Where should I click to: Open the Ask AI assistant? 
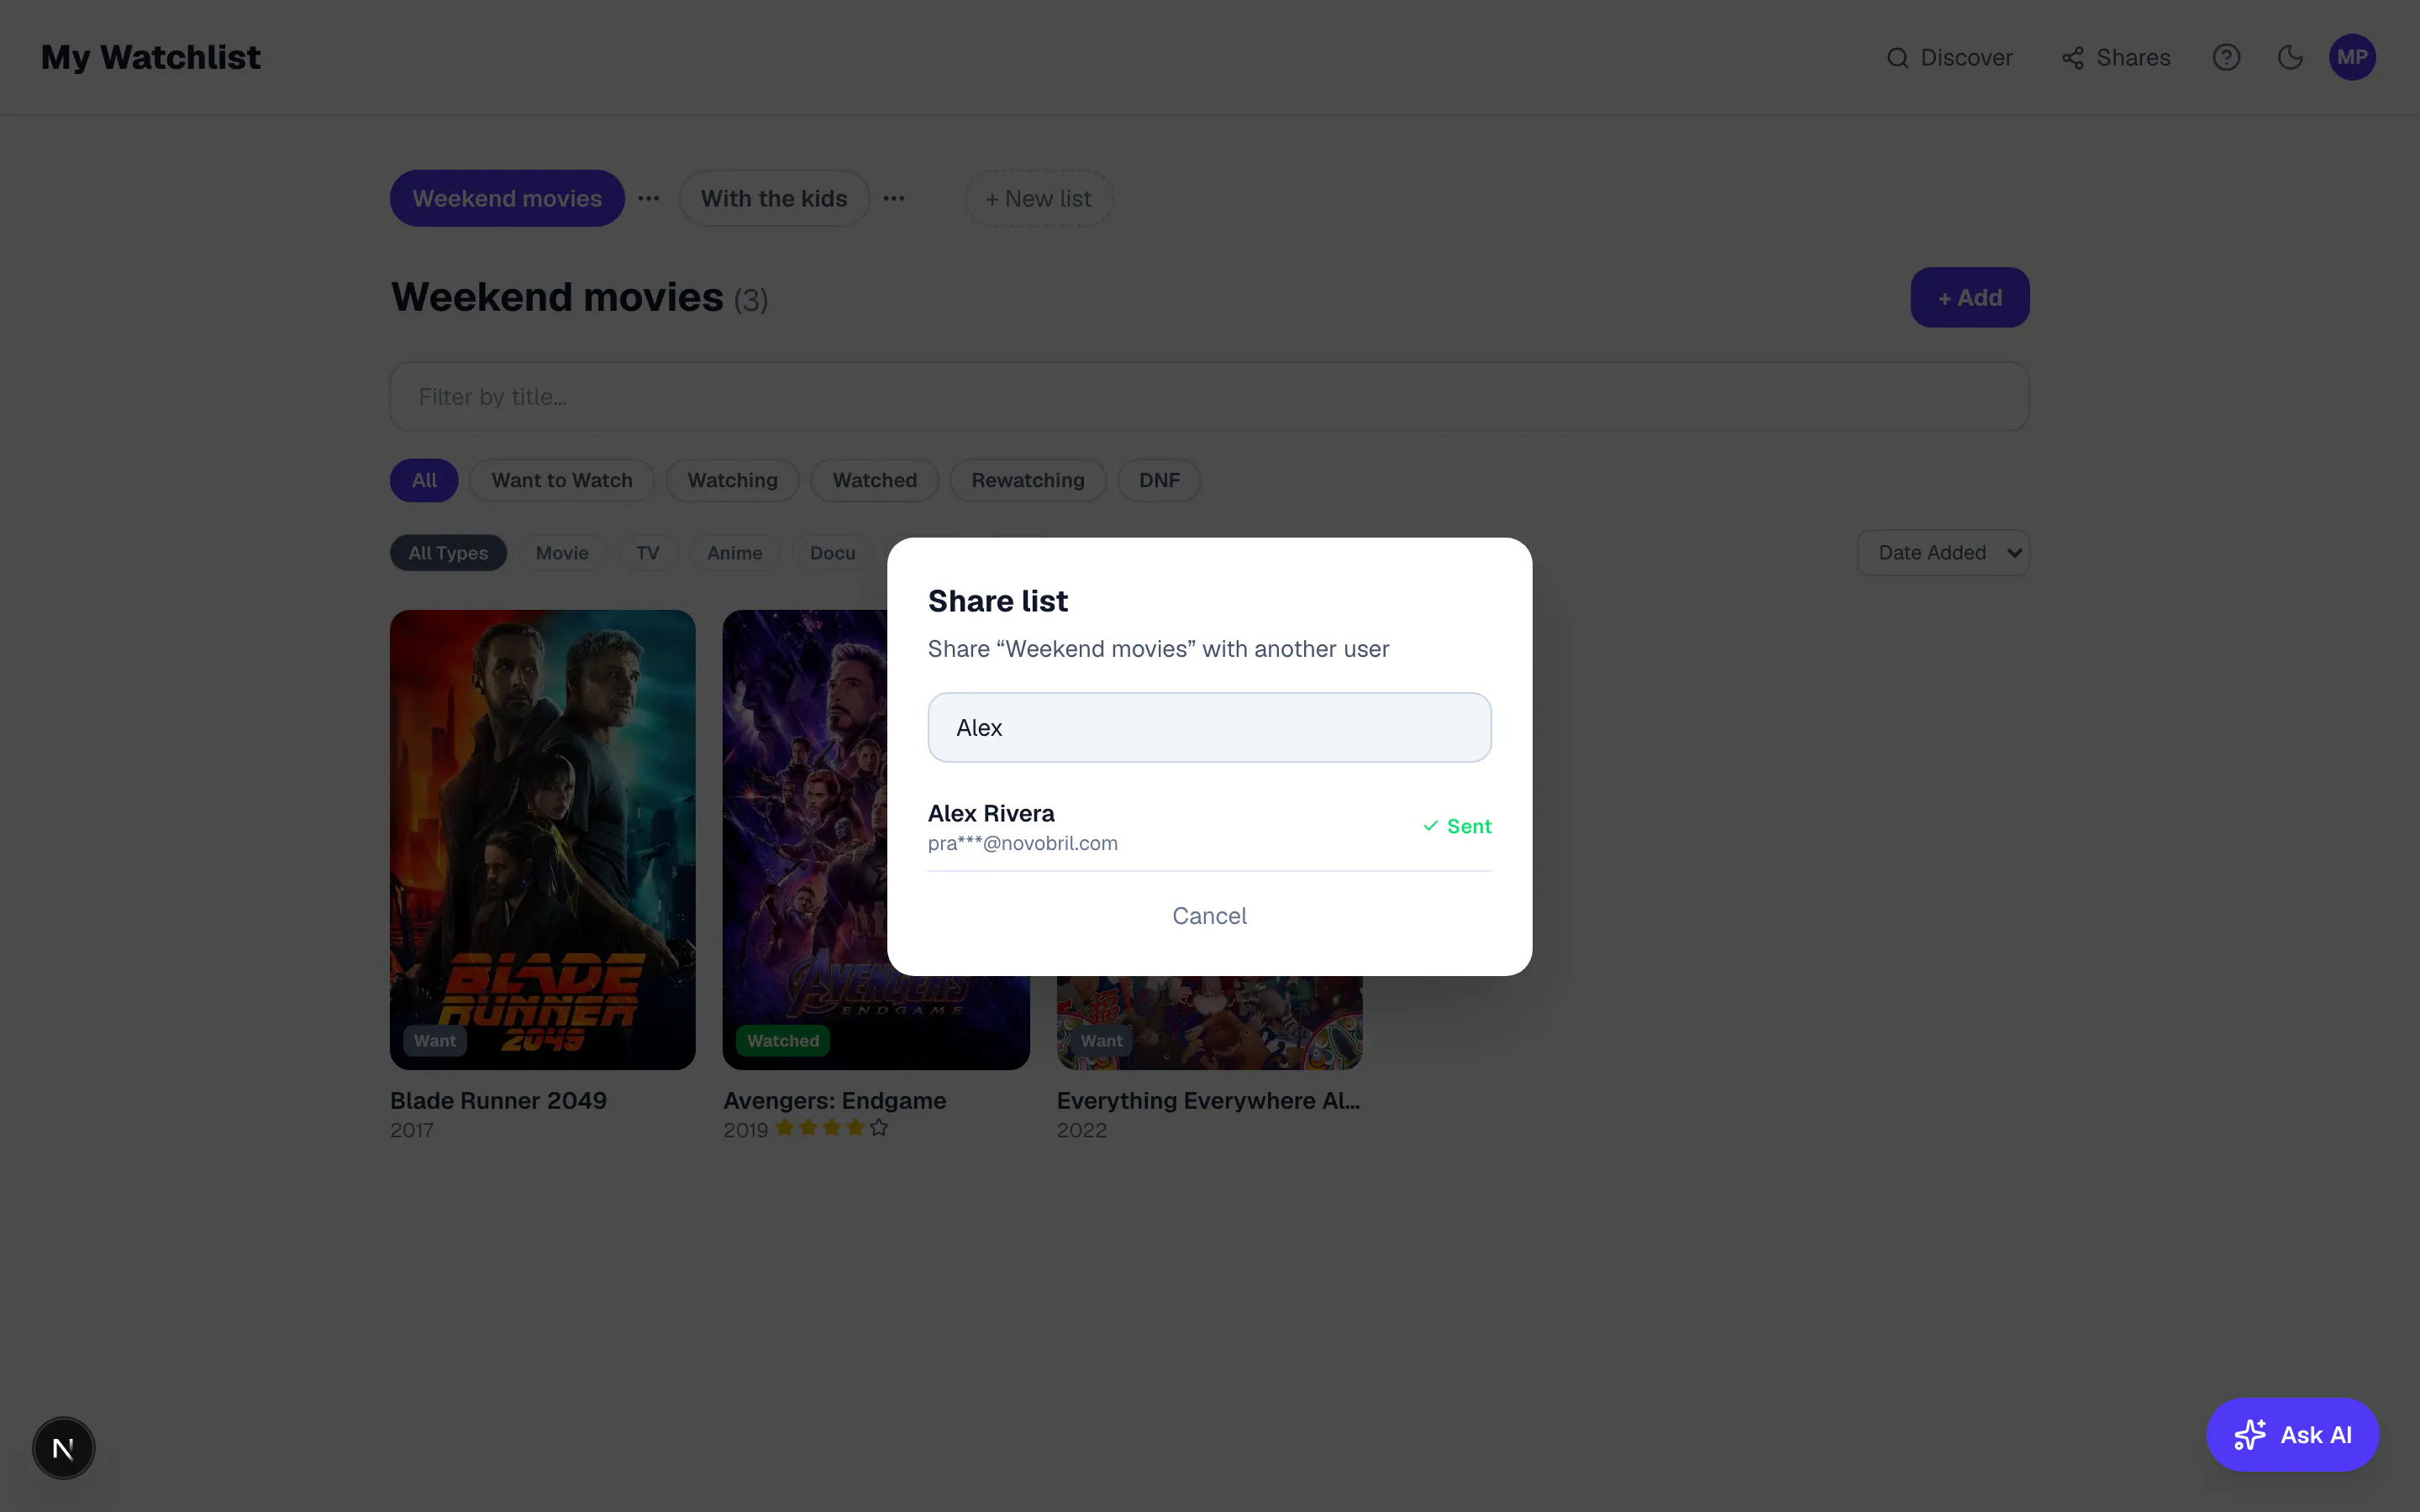coord(2292,1434)
